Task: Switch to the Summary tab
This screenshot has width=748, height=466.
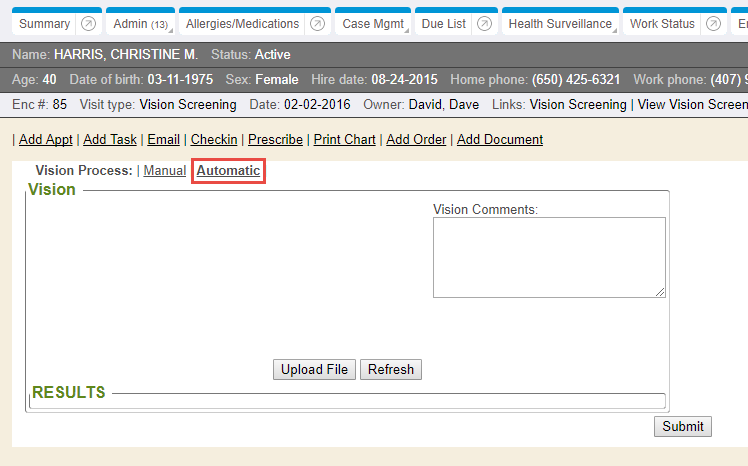Action: pyautogui.click(x=45, y=24)
